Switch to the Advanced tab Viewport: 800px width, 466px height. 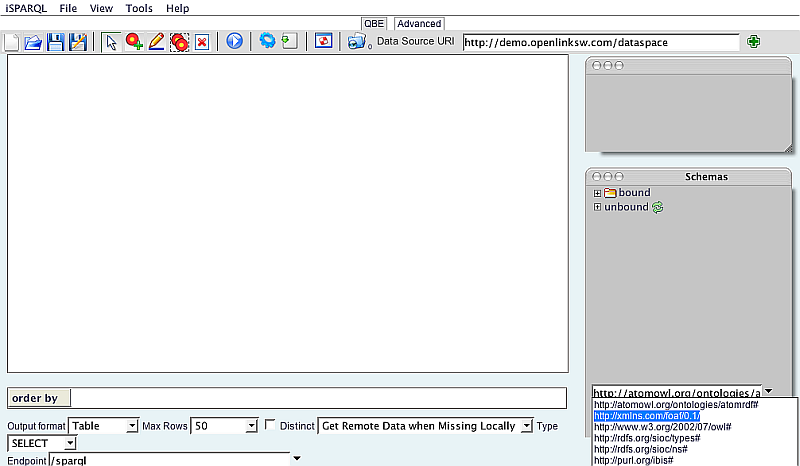pos(419,23)
